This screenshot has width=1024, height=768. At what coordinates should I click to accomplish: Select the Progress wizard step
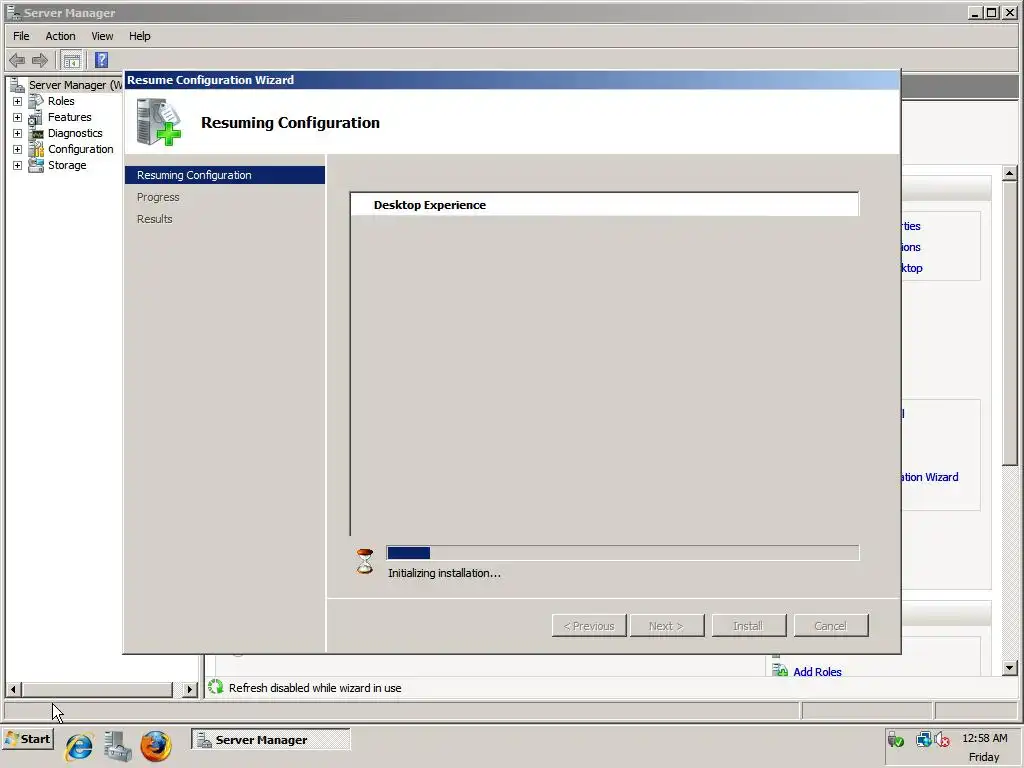pos(158,197)
